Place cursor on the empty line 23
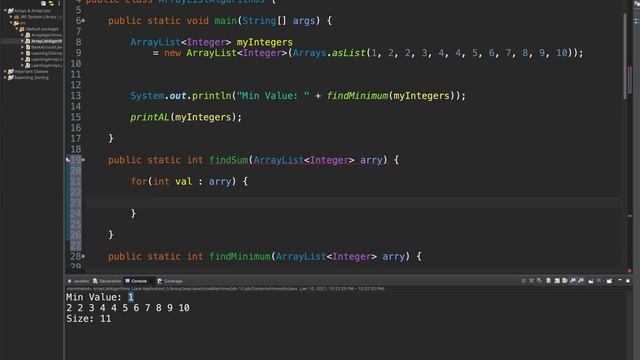 coord(353,203)
